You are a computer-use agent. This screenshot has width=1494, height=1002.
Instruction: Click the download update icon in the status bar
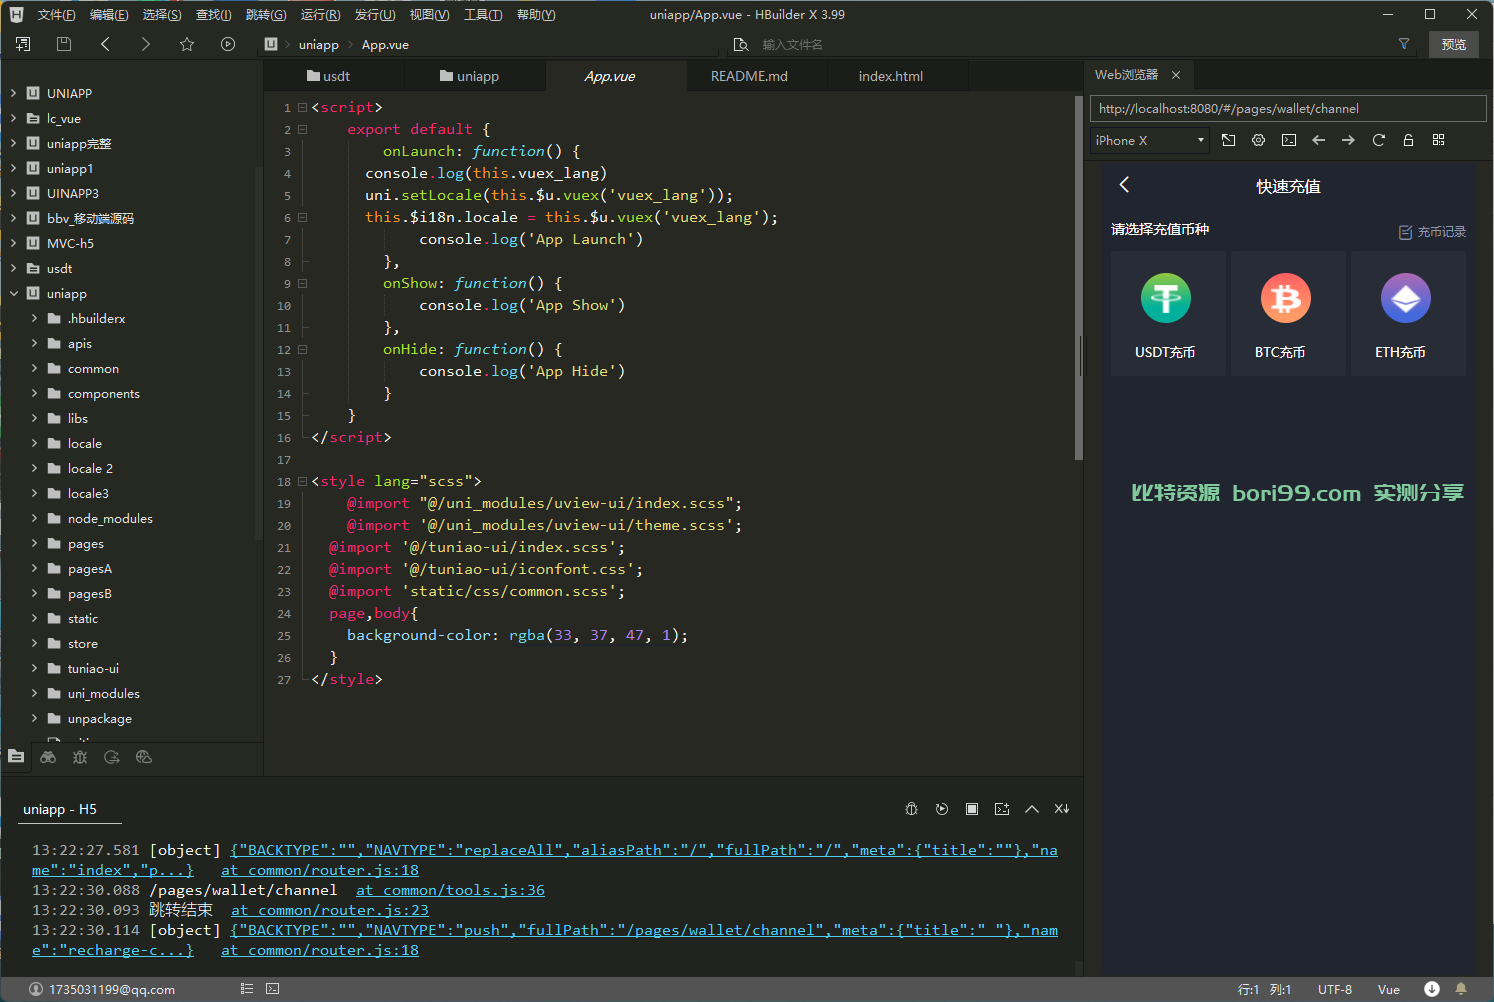[x=1432, y=989]
